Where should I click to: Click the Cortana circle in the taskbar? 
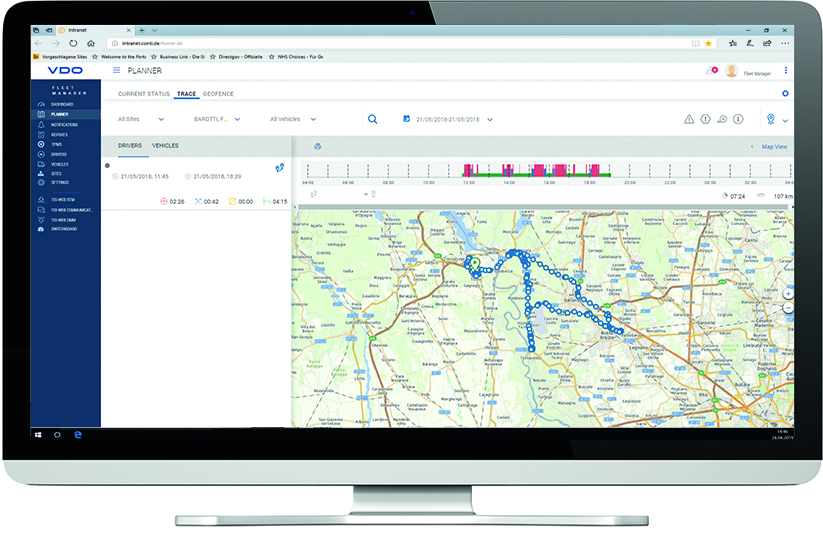coord(57,435)
